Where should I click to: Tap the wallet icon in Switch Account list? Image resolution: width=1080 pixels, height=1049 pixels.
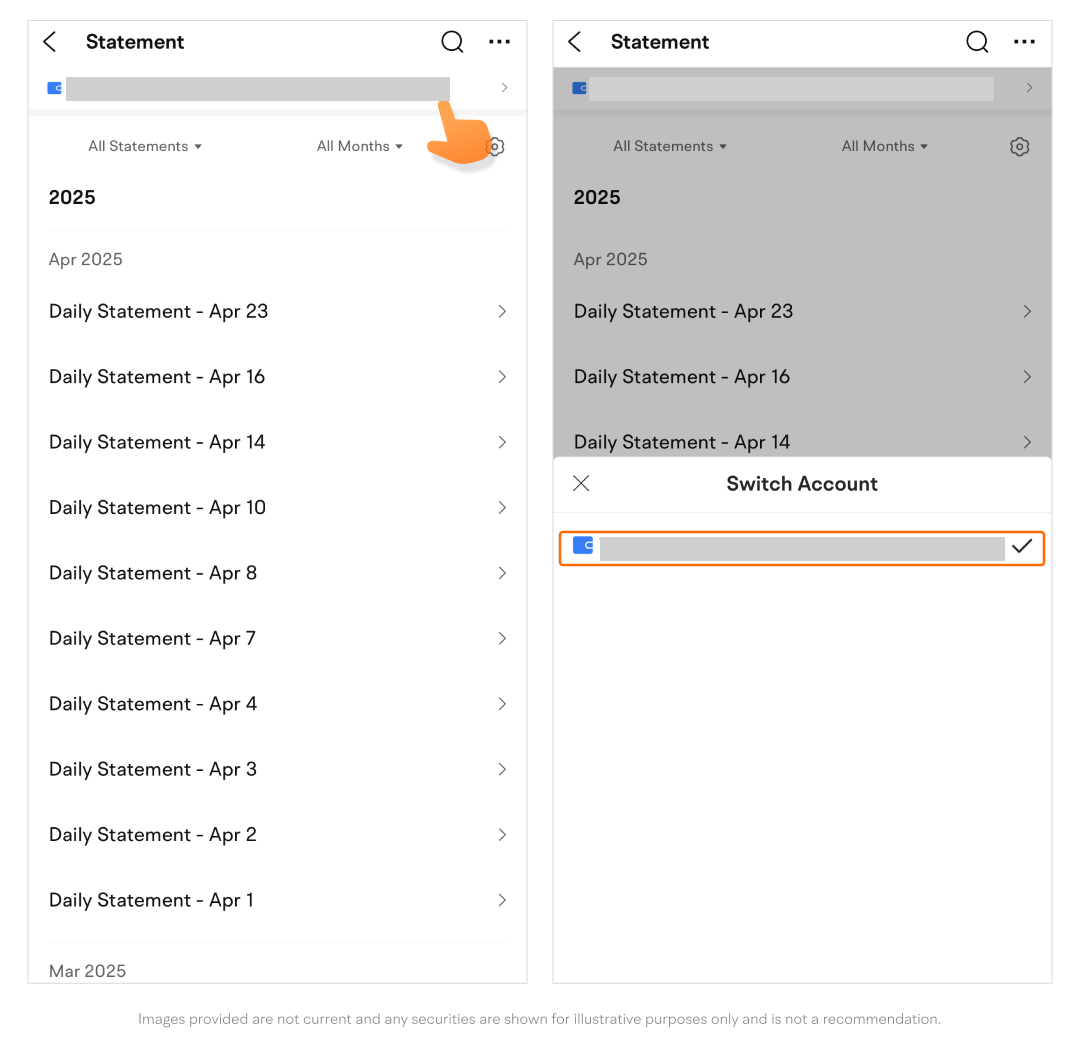583,546
